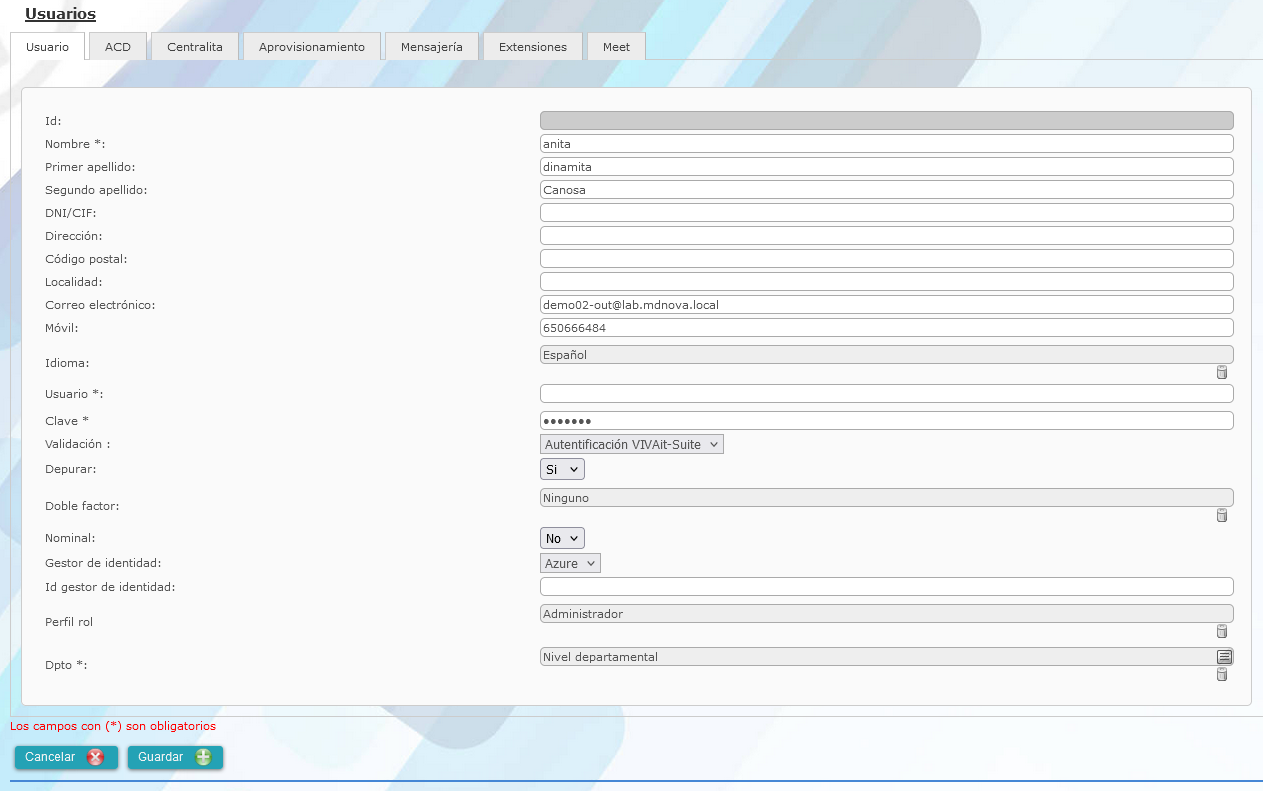Focus the DNI/CIF input field
1263x791 pixels.
[x=886, y=213]
